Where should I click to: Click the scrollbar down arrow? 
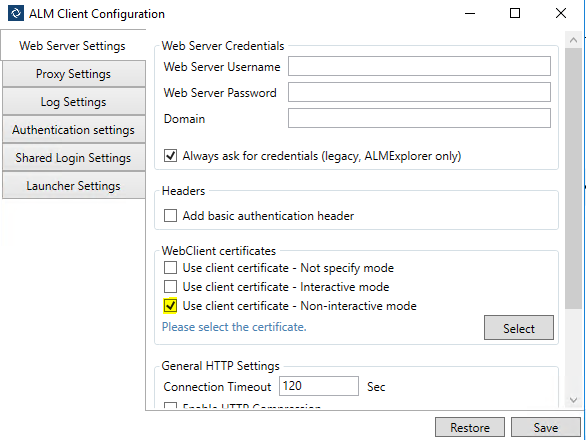pos(574,400)
